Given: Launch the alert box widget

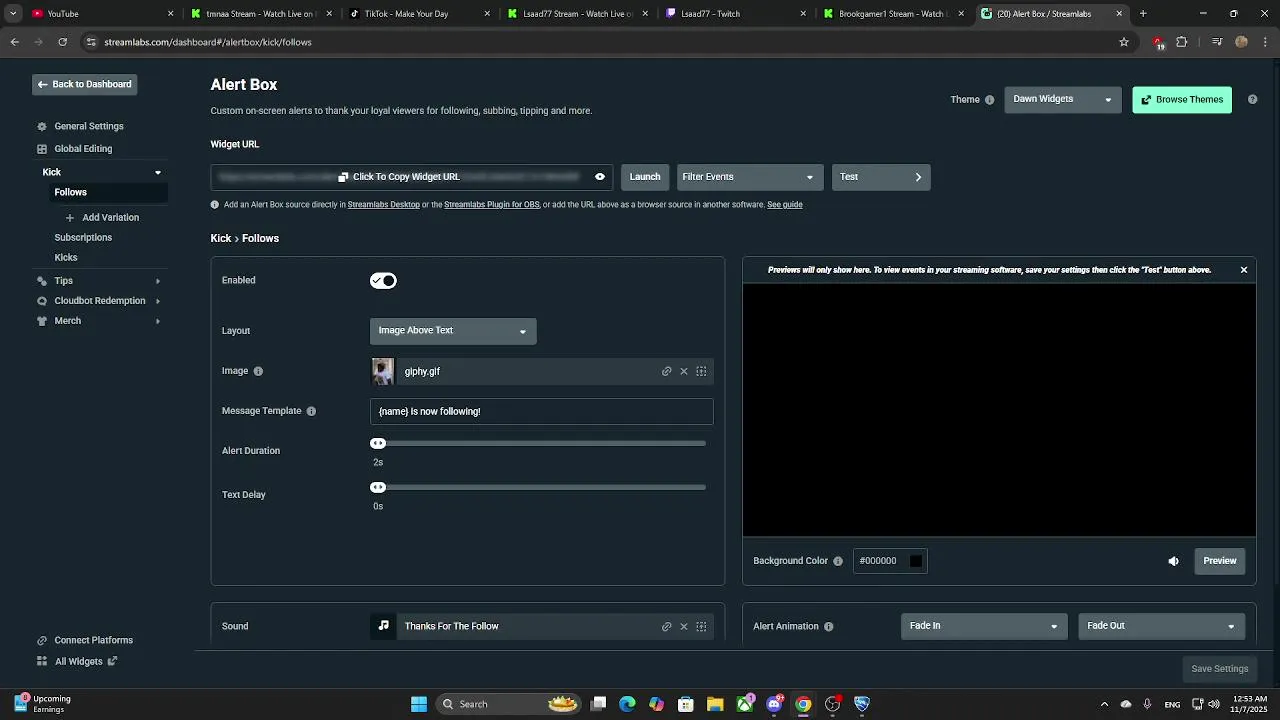Looking at the screenshot, I should point(645,177).
